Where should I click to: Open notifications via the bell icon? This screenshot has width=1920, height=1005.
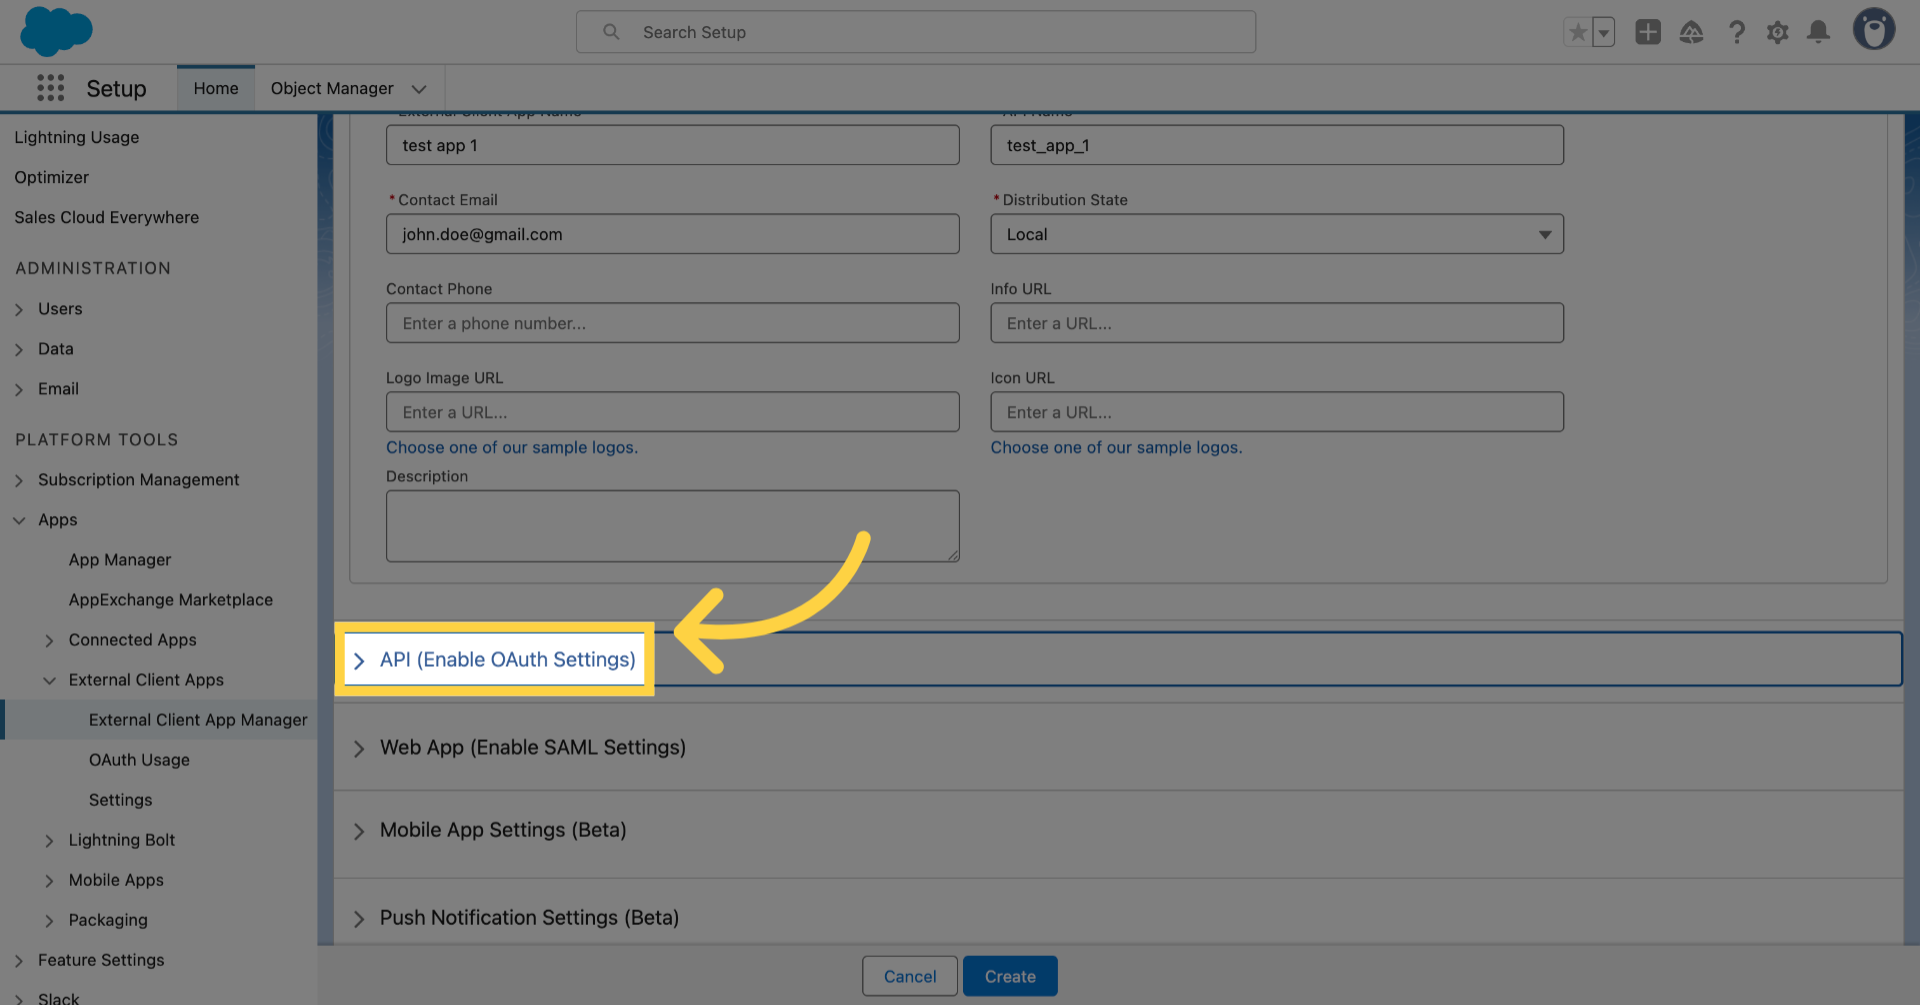[1818, 32]
